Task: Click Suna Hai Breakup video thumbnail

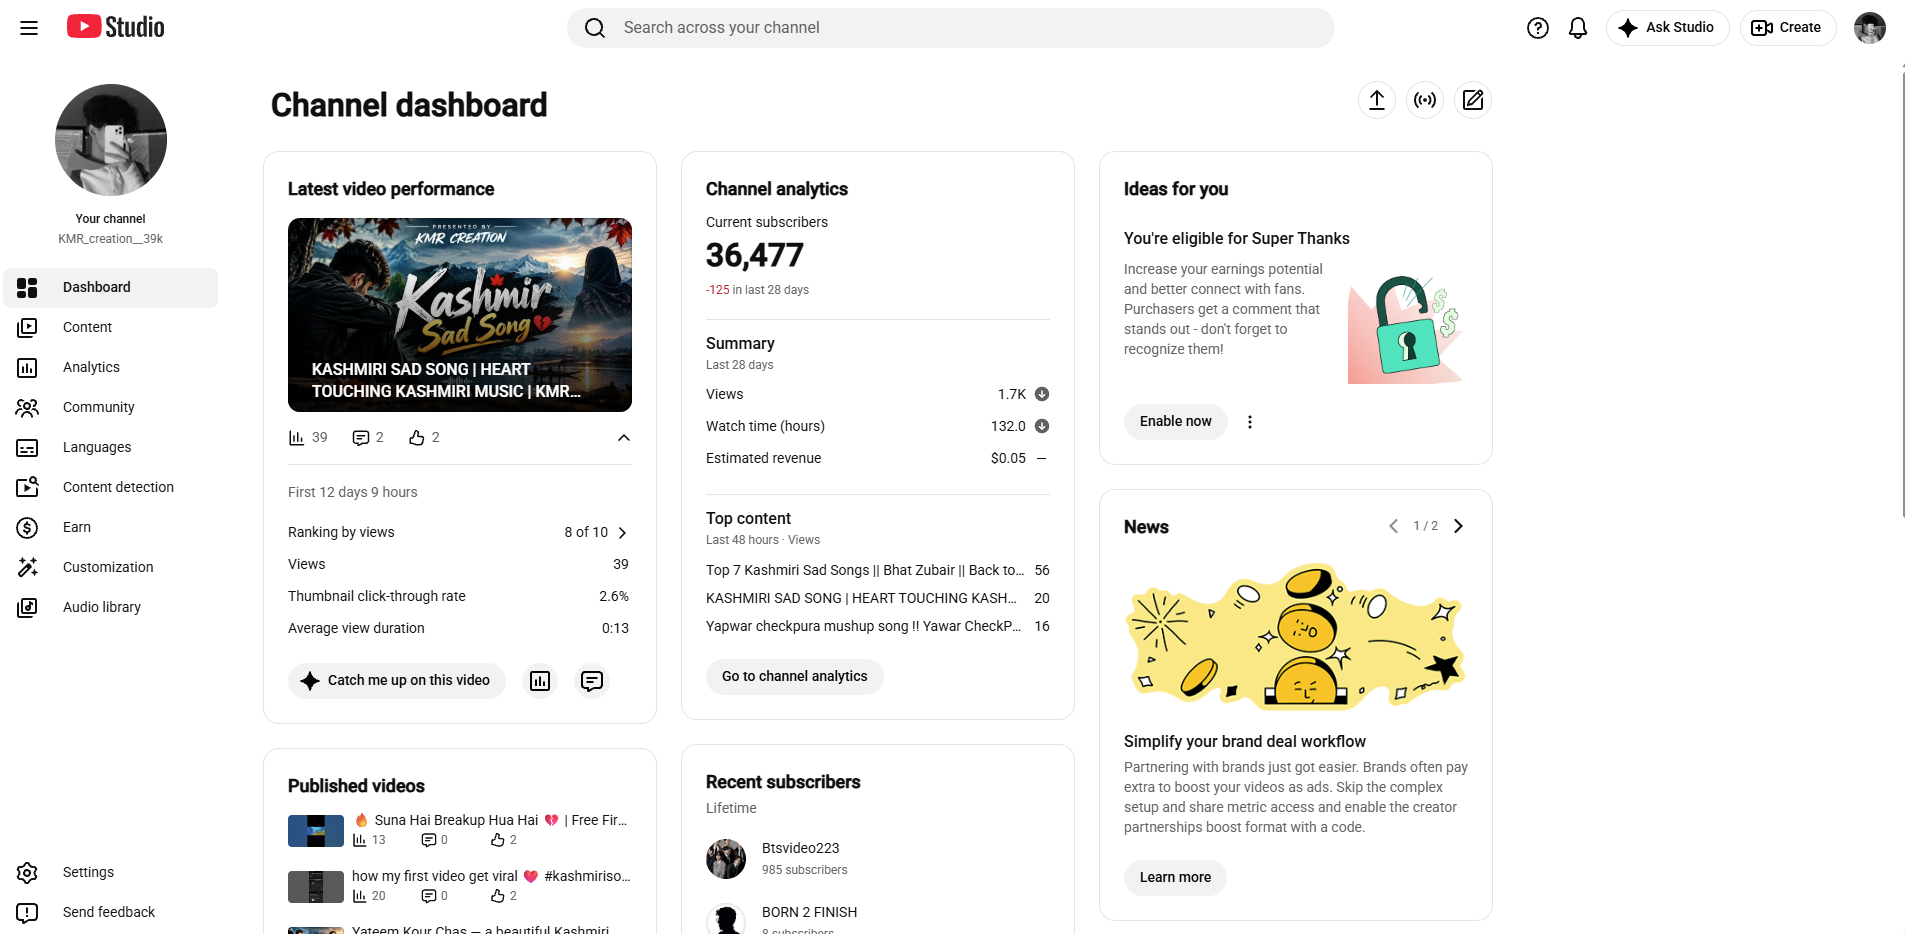Action: point(316,831)
